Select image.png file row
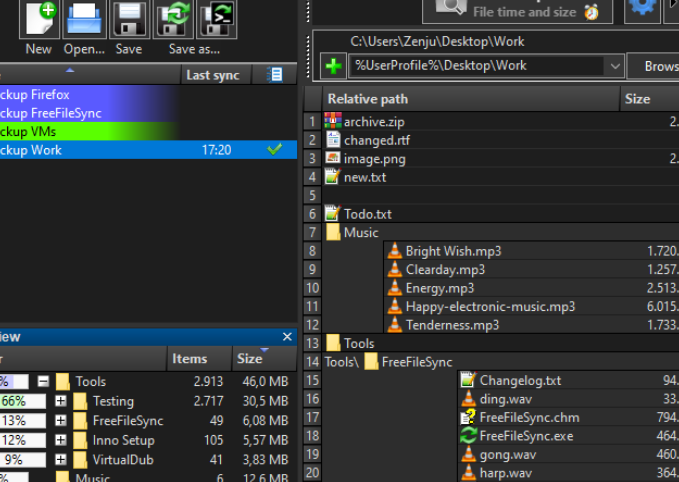 501,159
